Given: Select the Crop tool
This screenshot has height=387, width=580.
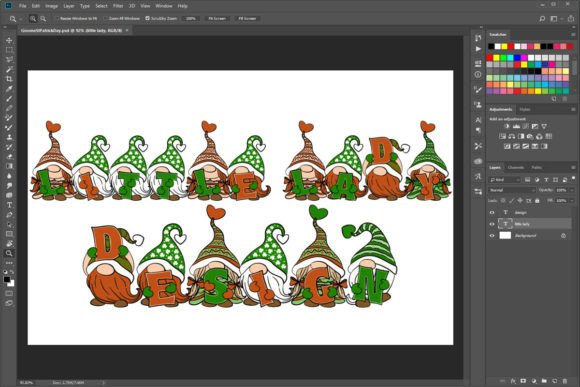Looking at the screenshot, I should (9, 79).
